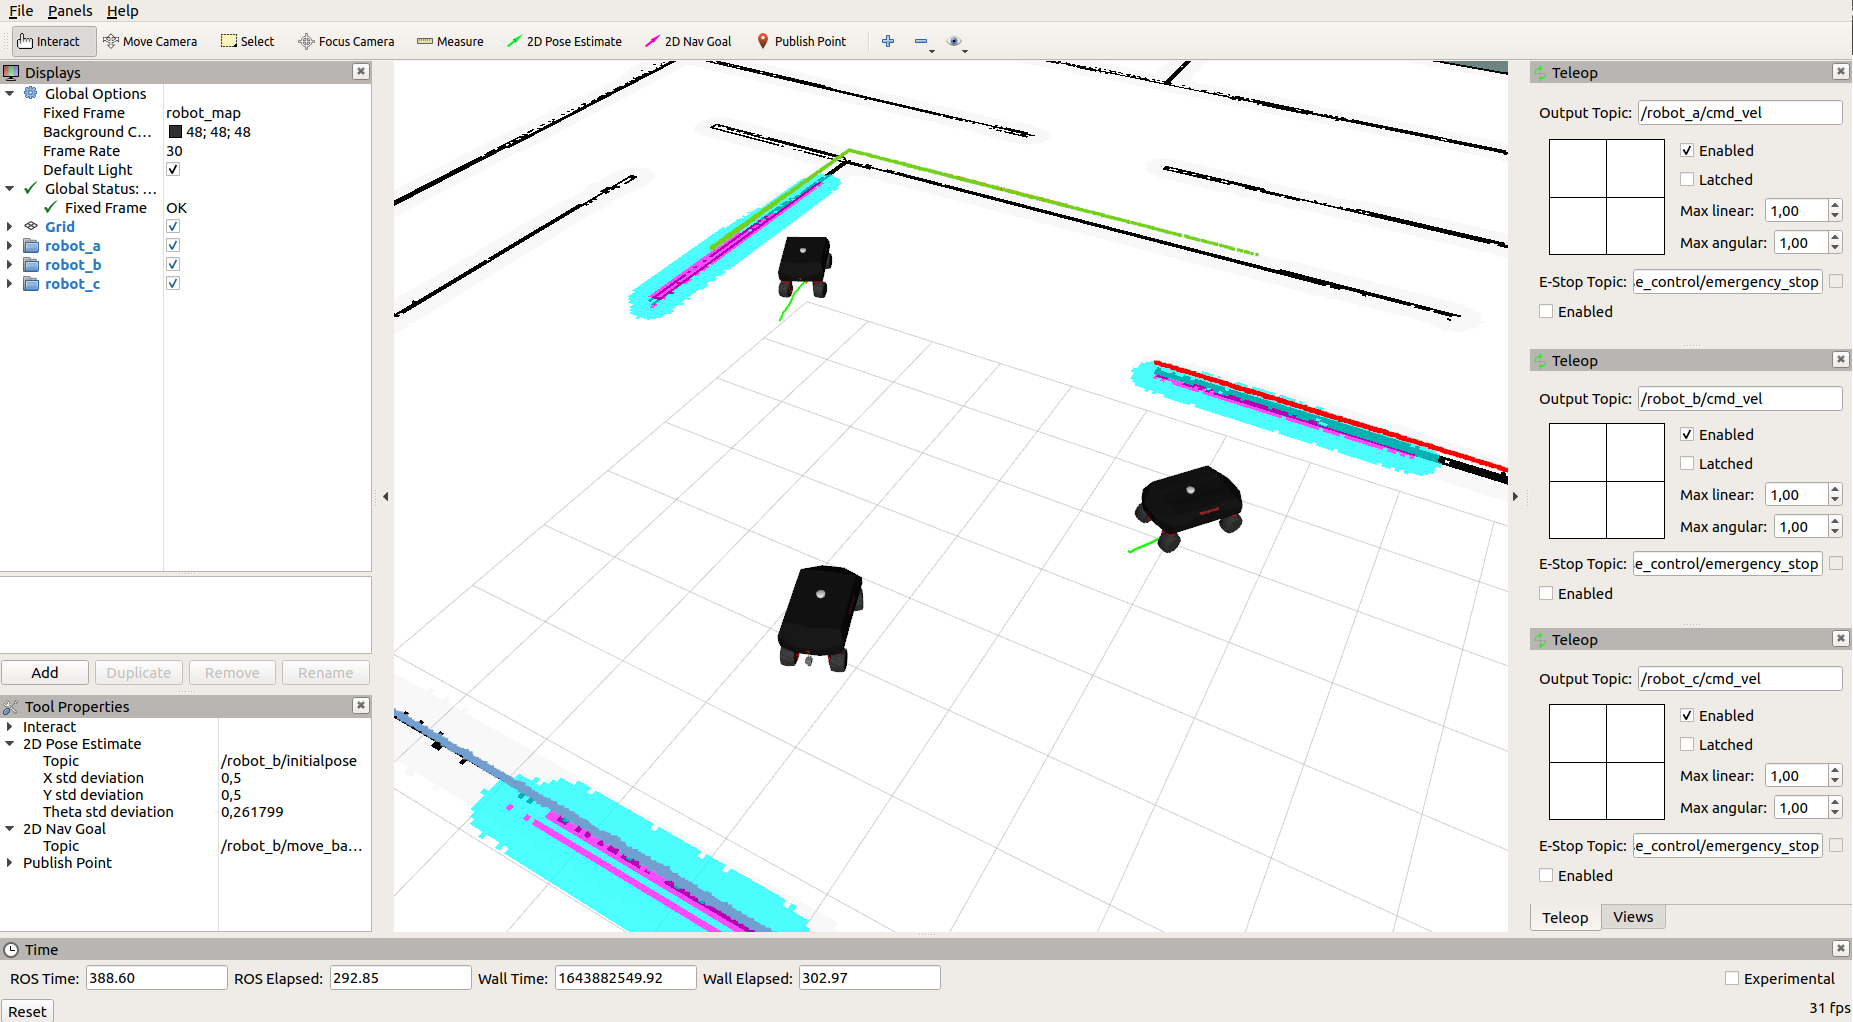The height and width of the screenshot is (1022, 1853).
Task: Click the Tool Properties wrench icon
Action: point(11,706)
